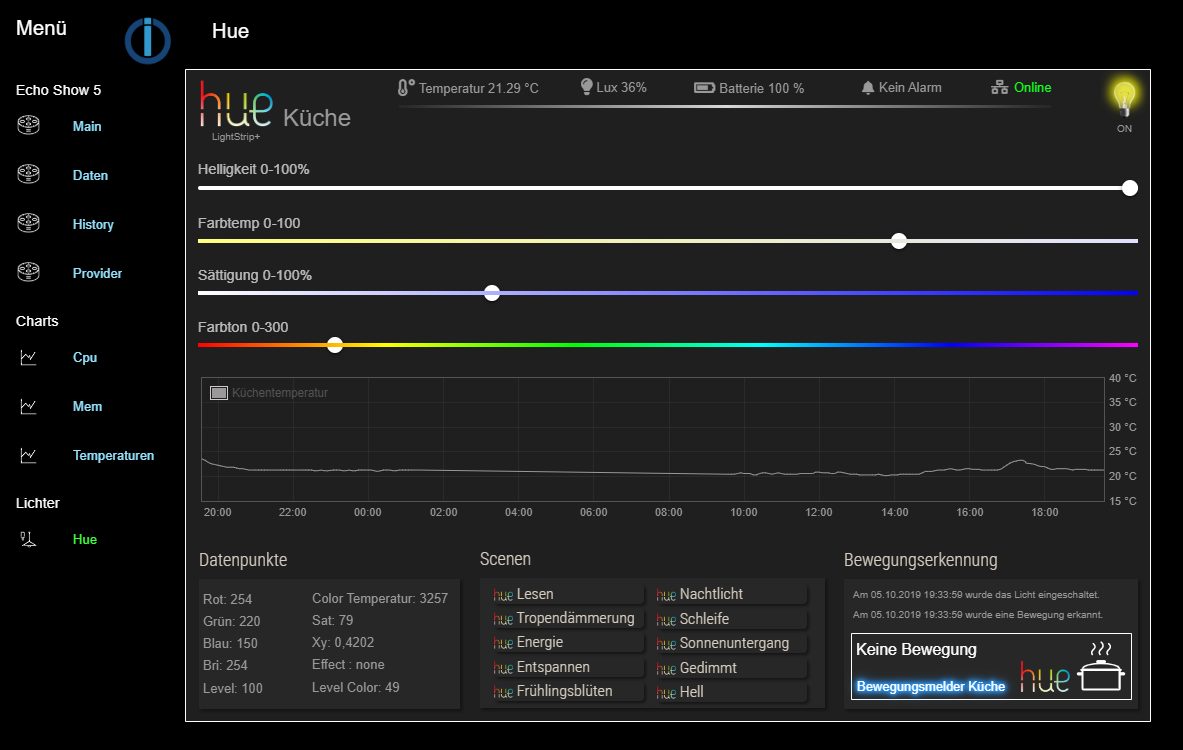Click the Echo Show 5 heading
Image resolution: width=1183 pixels, height=750 pixels.
coord(58,90)
